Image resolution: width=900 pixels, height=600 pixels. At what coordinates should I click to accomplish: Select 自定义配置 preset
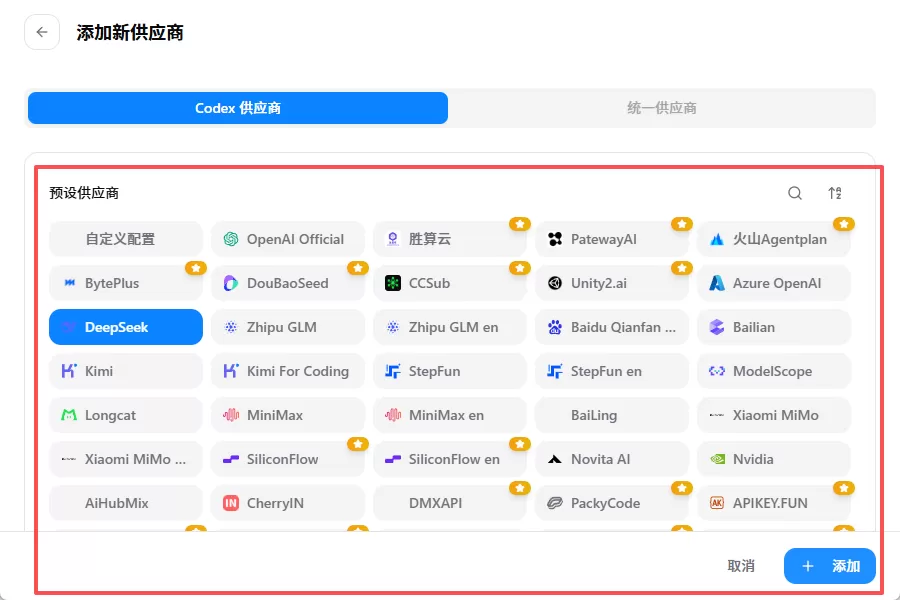[x=126, y=239]
